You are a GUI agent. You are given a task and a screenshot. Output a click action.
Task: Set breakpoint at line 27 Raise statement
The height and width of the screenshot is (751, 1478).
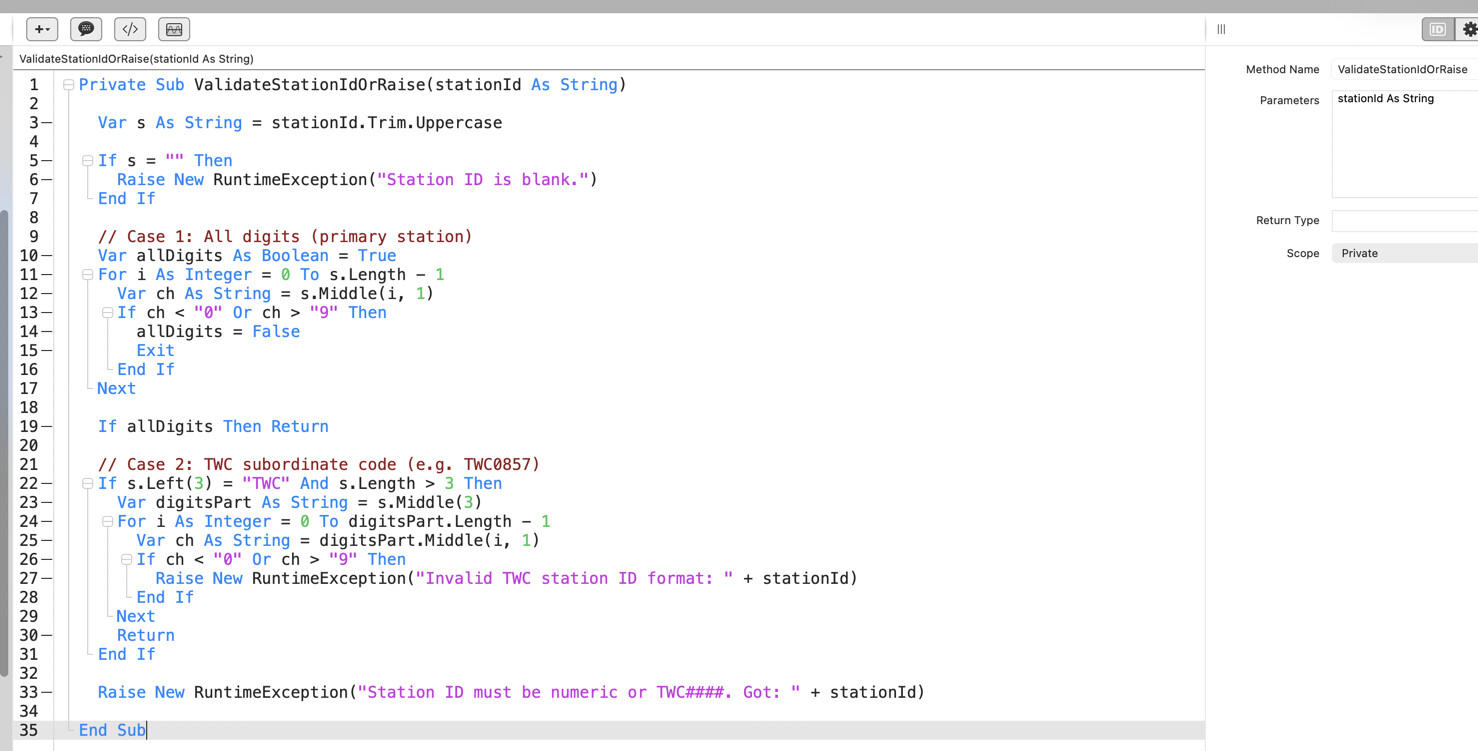(47, 579)
